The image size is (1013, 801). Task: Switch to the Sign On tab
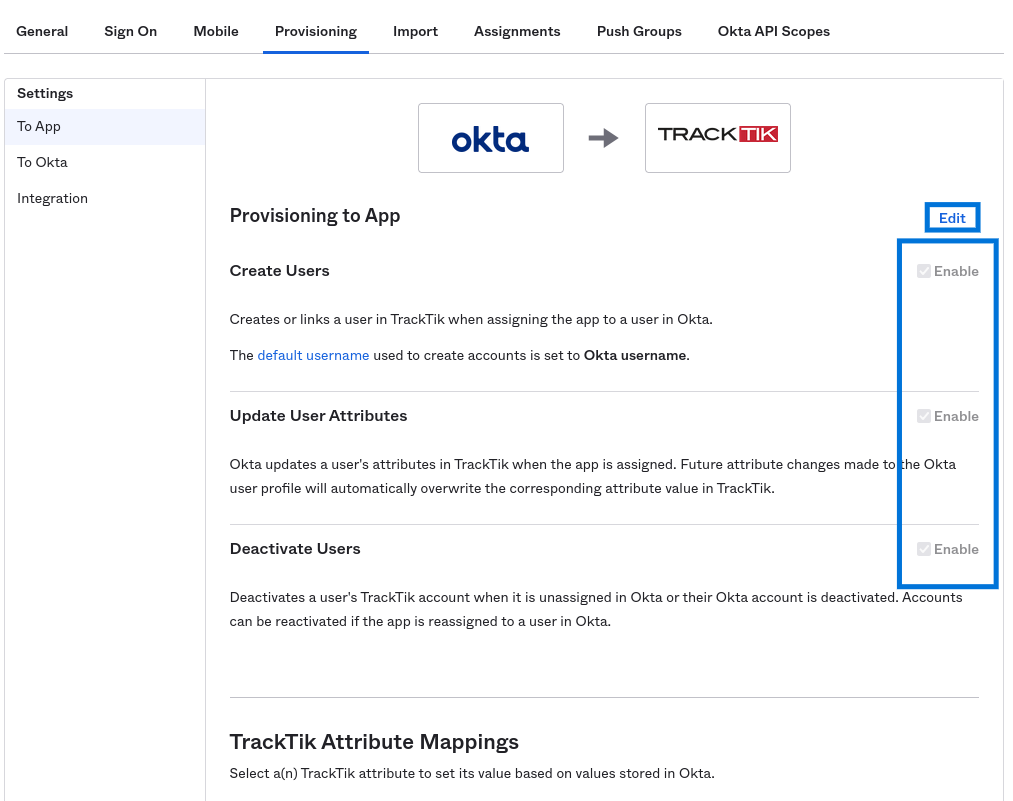coord(131,31)
